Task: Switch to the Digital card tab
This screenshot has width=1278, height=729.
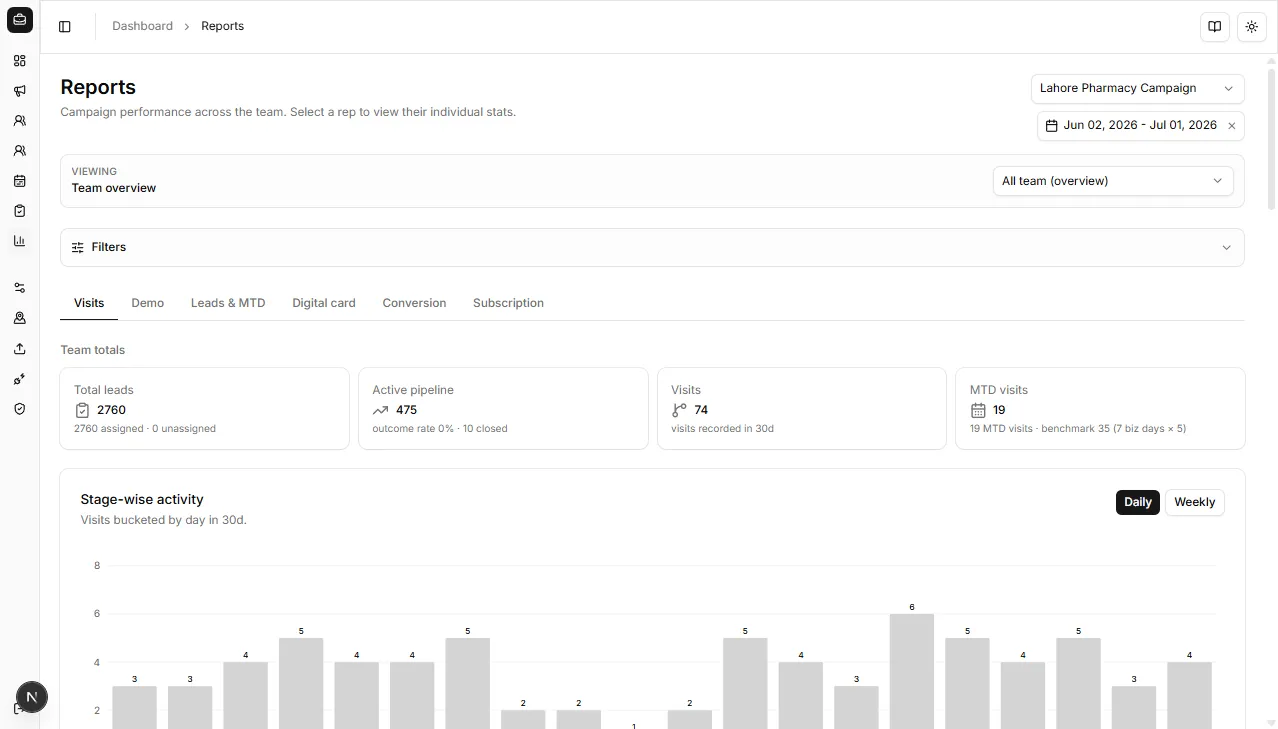Action: pos(324,303)
